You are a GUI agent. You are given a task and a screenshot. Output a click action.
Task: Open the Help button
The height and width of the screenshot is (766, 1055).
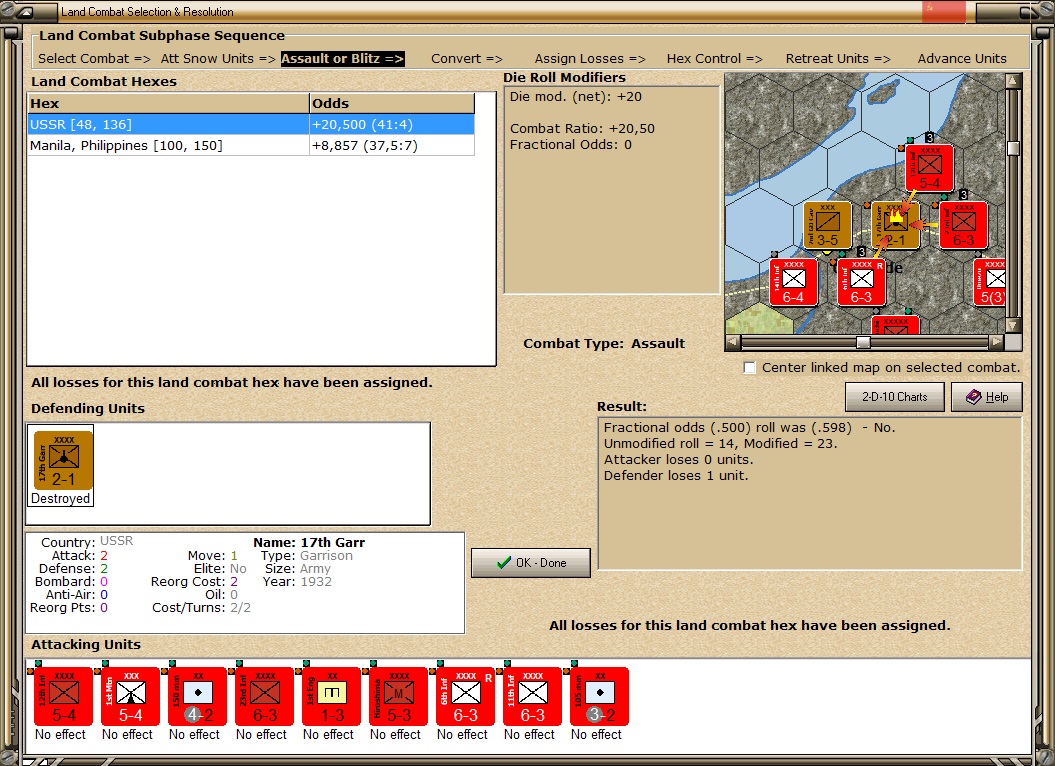click(x=987, y=397)
